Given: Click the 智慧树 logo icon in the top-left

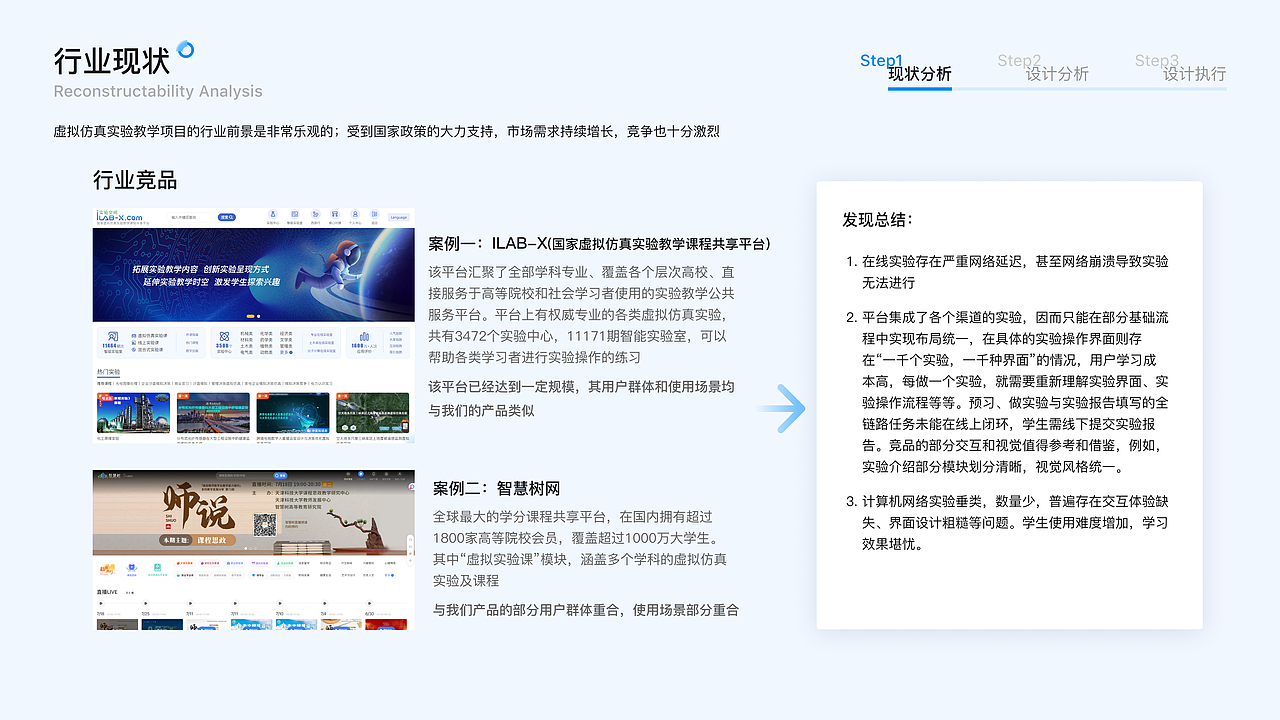Looking at the screenshot, I should pos(103,474).
